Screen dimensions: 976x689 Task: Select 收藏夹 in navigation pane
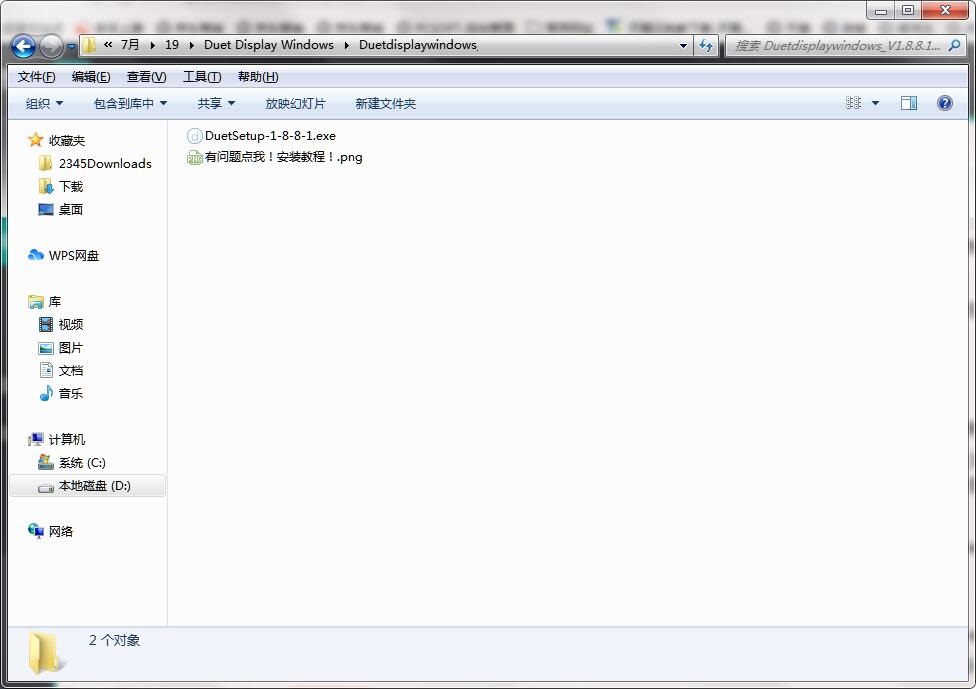[67, 141]
